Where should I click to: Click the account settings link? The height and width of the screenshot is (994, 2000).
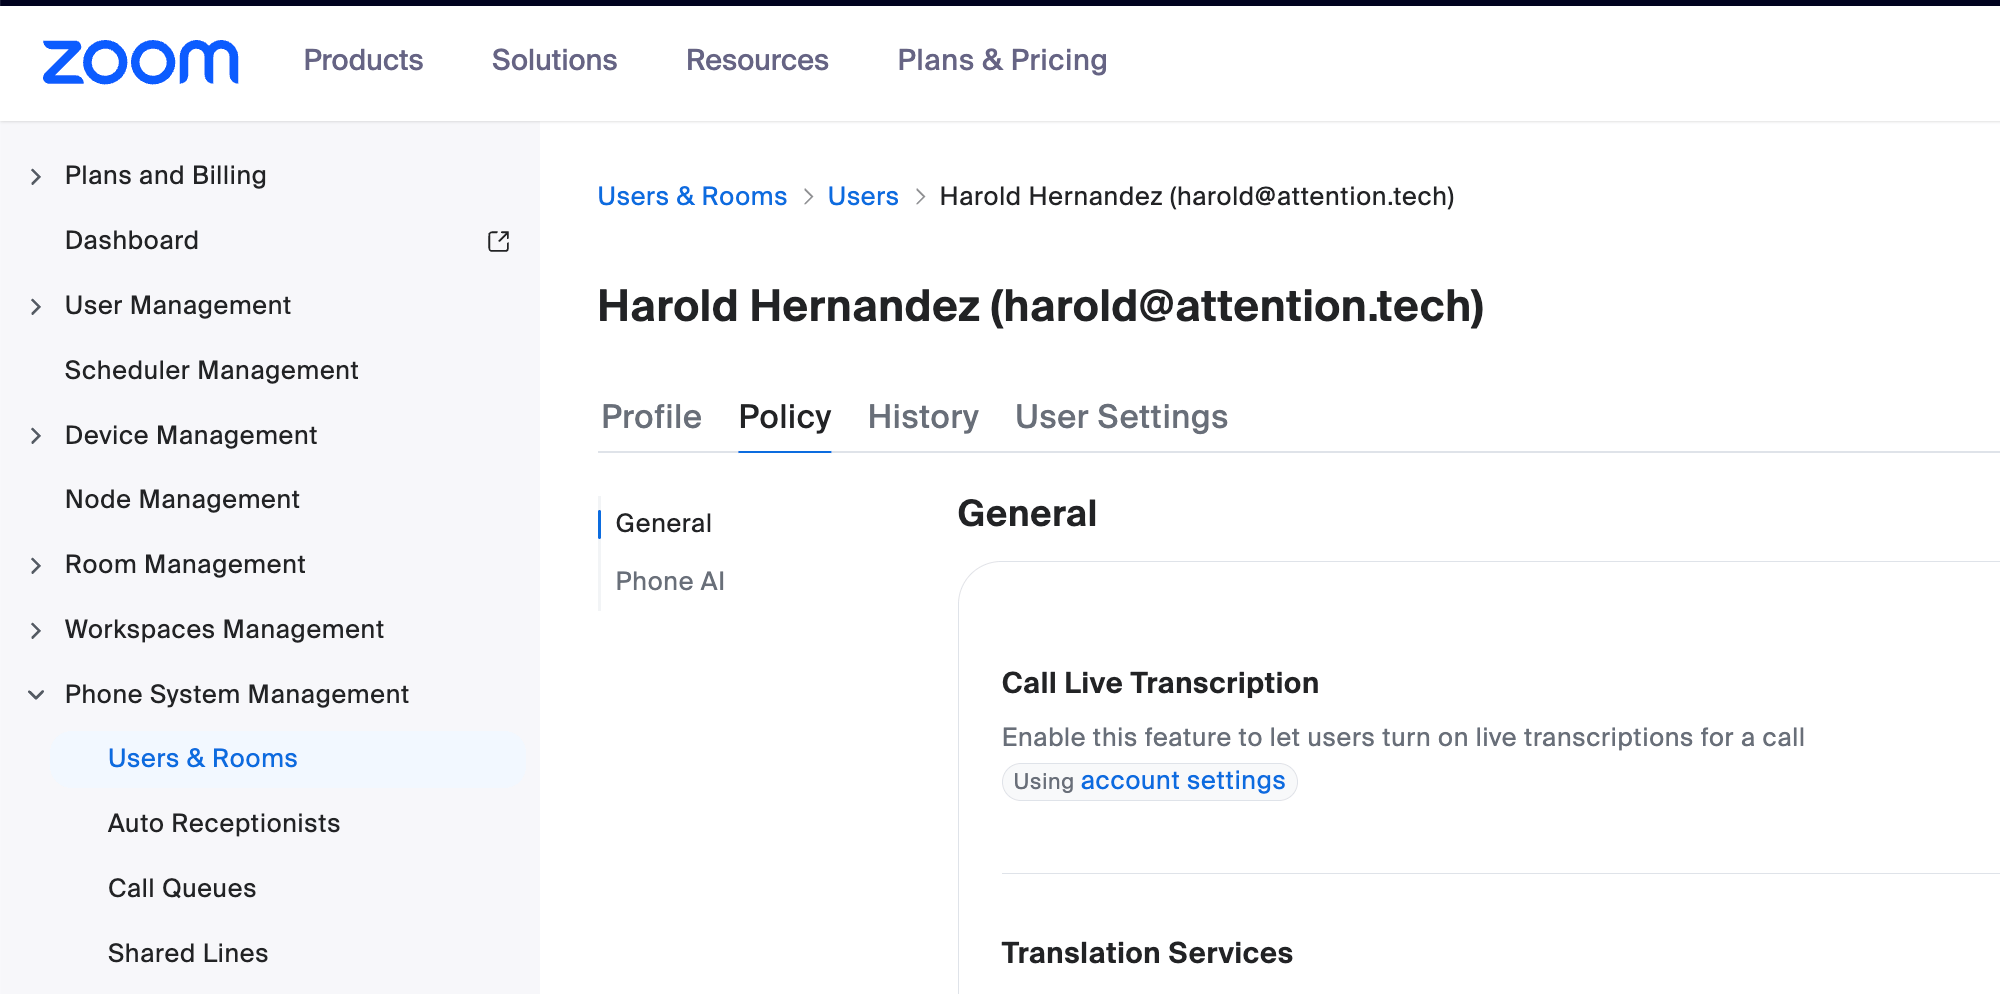(1183, 780)
